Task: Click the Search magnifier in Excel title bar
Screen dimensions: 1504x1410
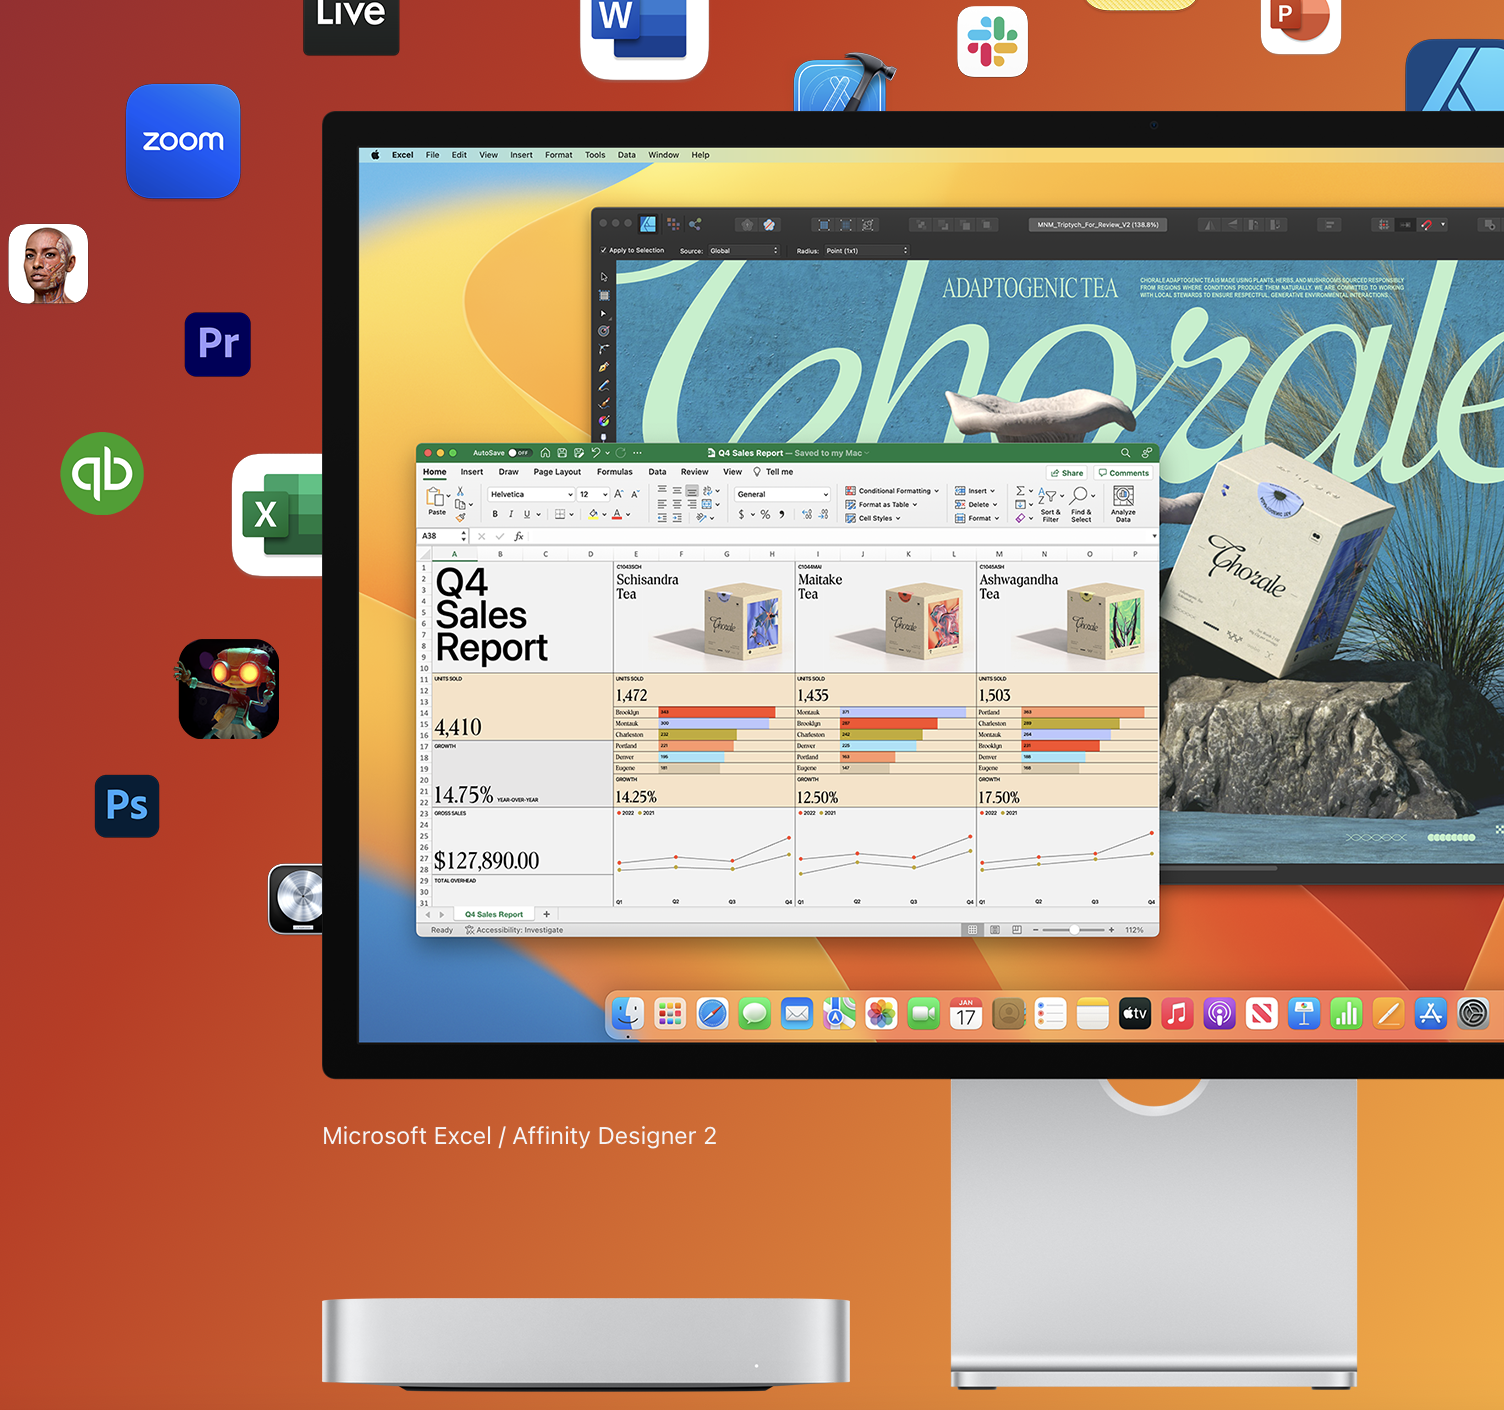Action: pos(1125,453)
